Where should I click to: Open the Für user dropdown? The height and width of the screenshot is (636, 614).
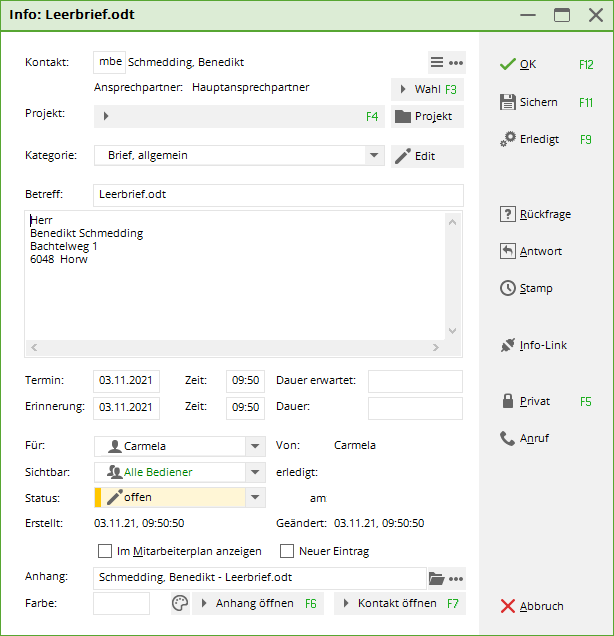(x=254, y=446)
